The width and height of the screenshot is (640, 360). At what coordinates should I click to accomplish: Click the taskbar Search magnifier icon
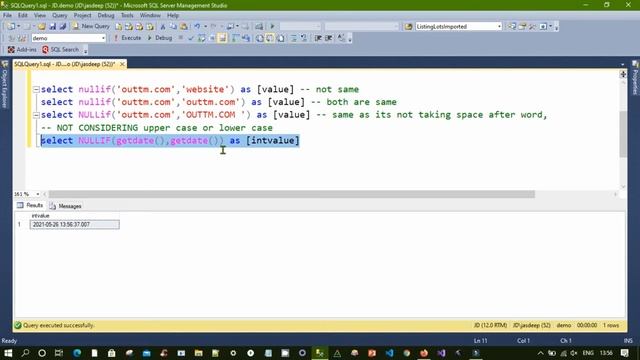25,353
